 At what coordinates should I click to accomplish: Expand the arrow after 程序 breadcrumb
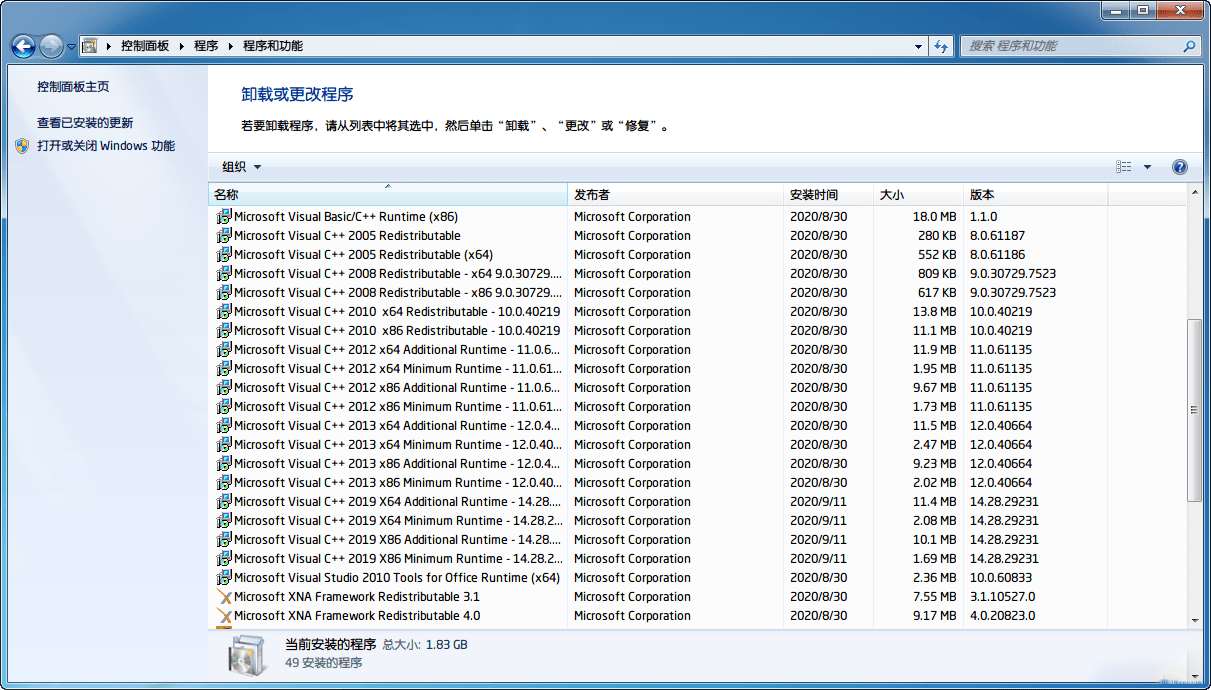coord(231,46)
